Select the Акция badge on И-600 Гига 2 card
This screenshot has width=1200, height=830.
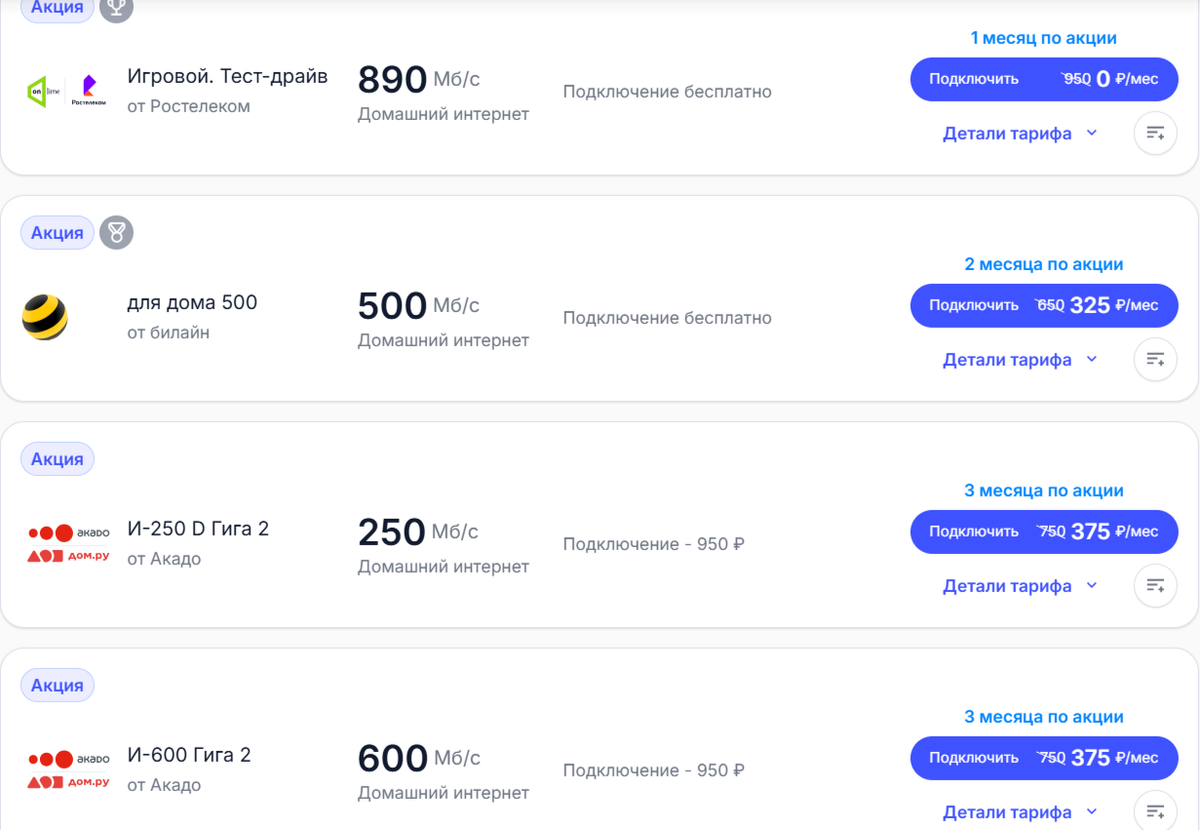pyautogui.click(x=57, y=685)
